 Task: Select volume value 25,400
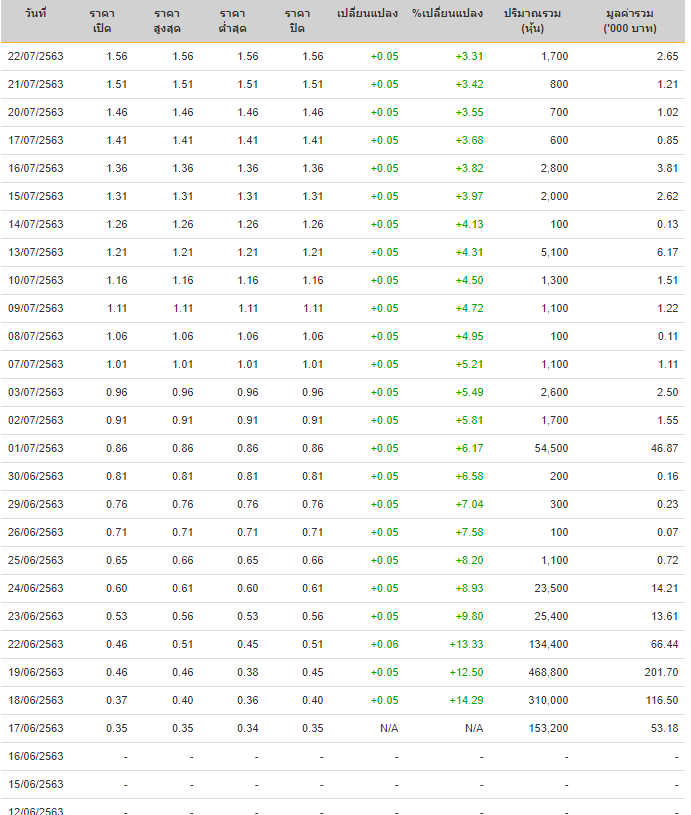[x=551, y=616]
